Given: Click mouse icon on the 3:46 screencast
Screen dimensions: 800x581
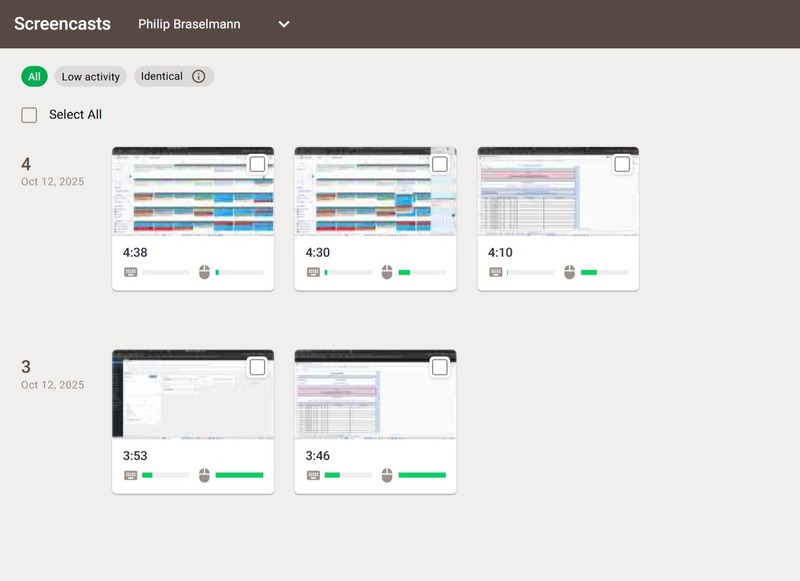Looking at the screenshot, I should [387, 475].
